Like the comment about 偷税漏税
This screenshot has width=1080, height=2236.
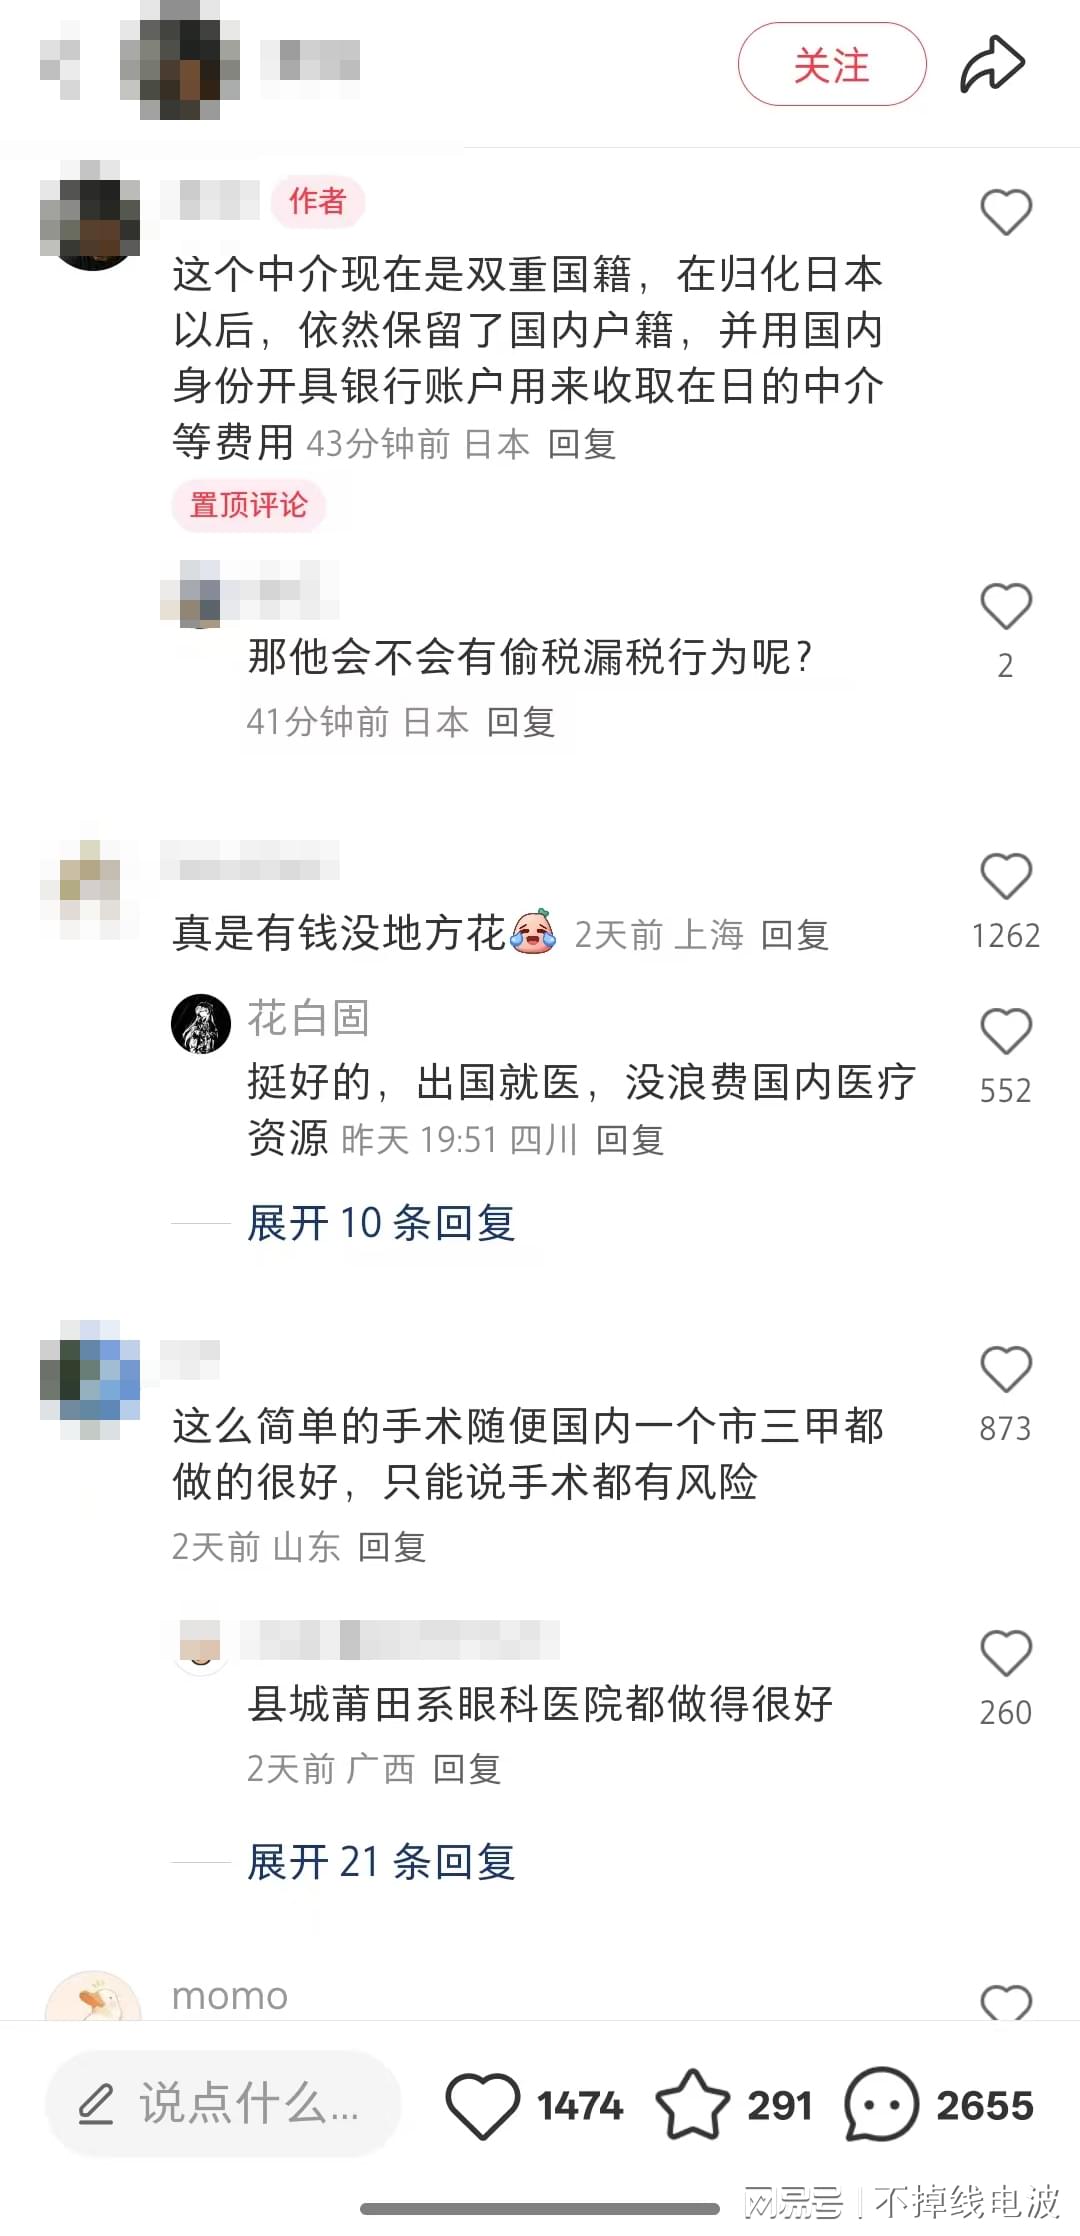(1005, 606)
